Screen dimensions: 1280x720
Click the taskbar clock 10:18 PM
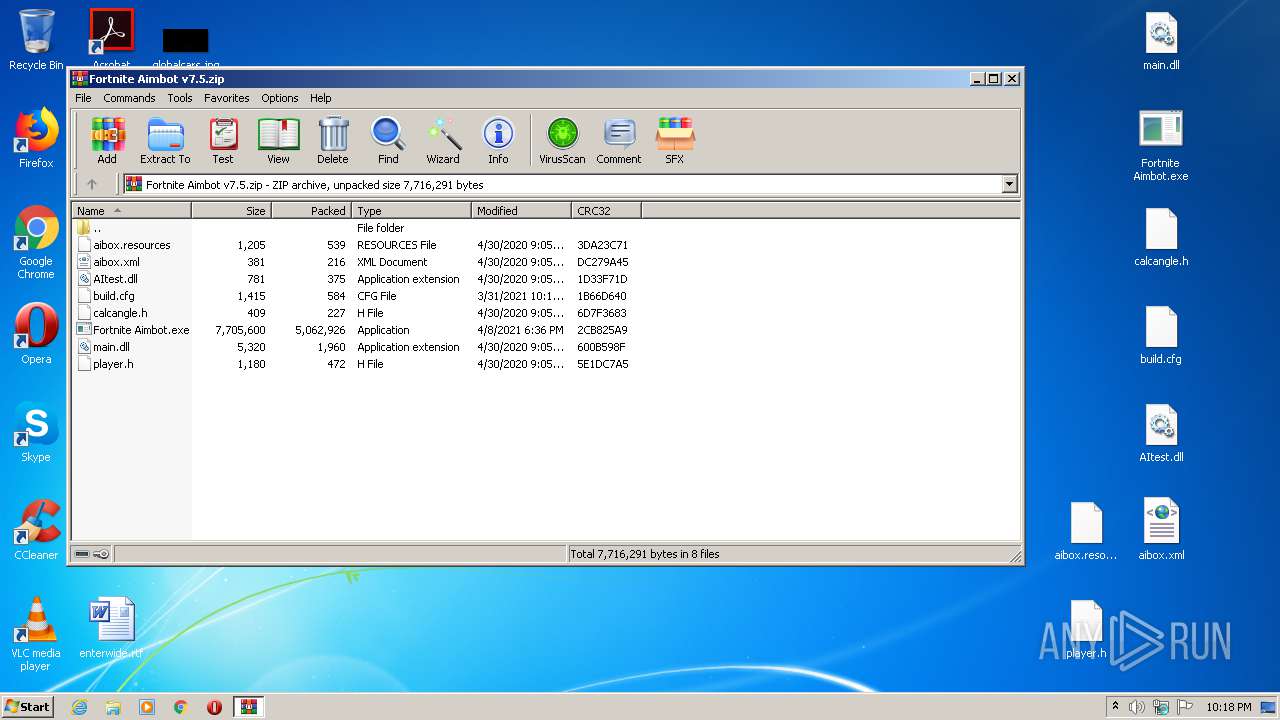tap(1228, 707)
